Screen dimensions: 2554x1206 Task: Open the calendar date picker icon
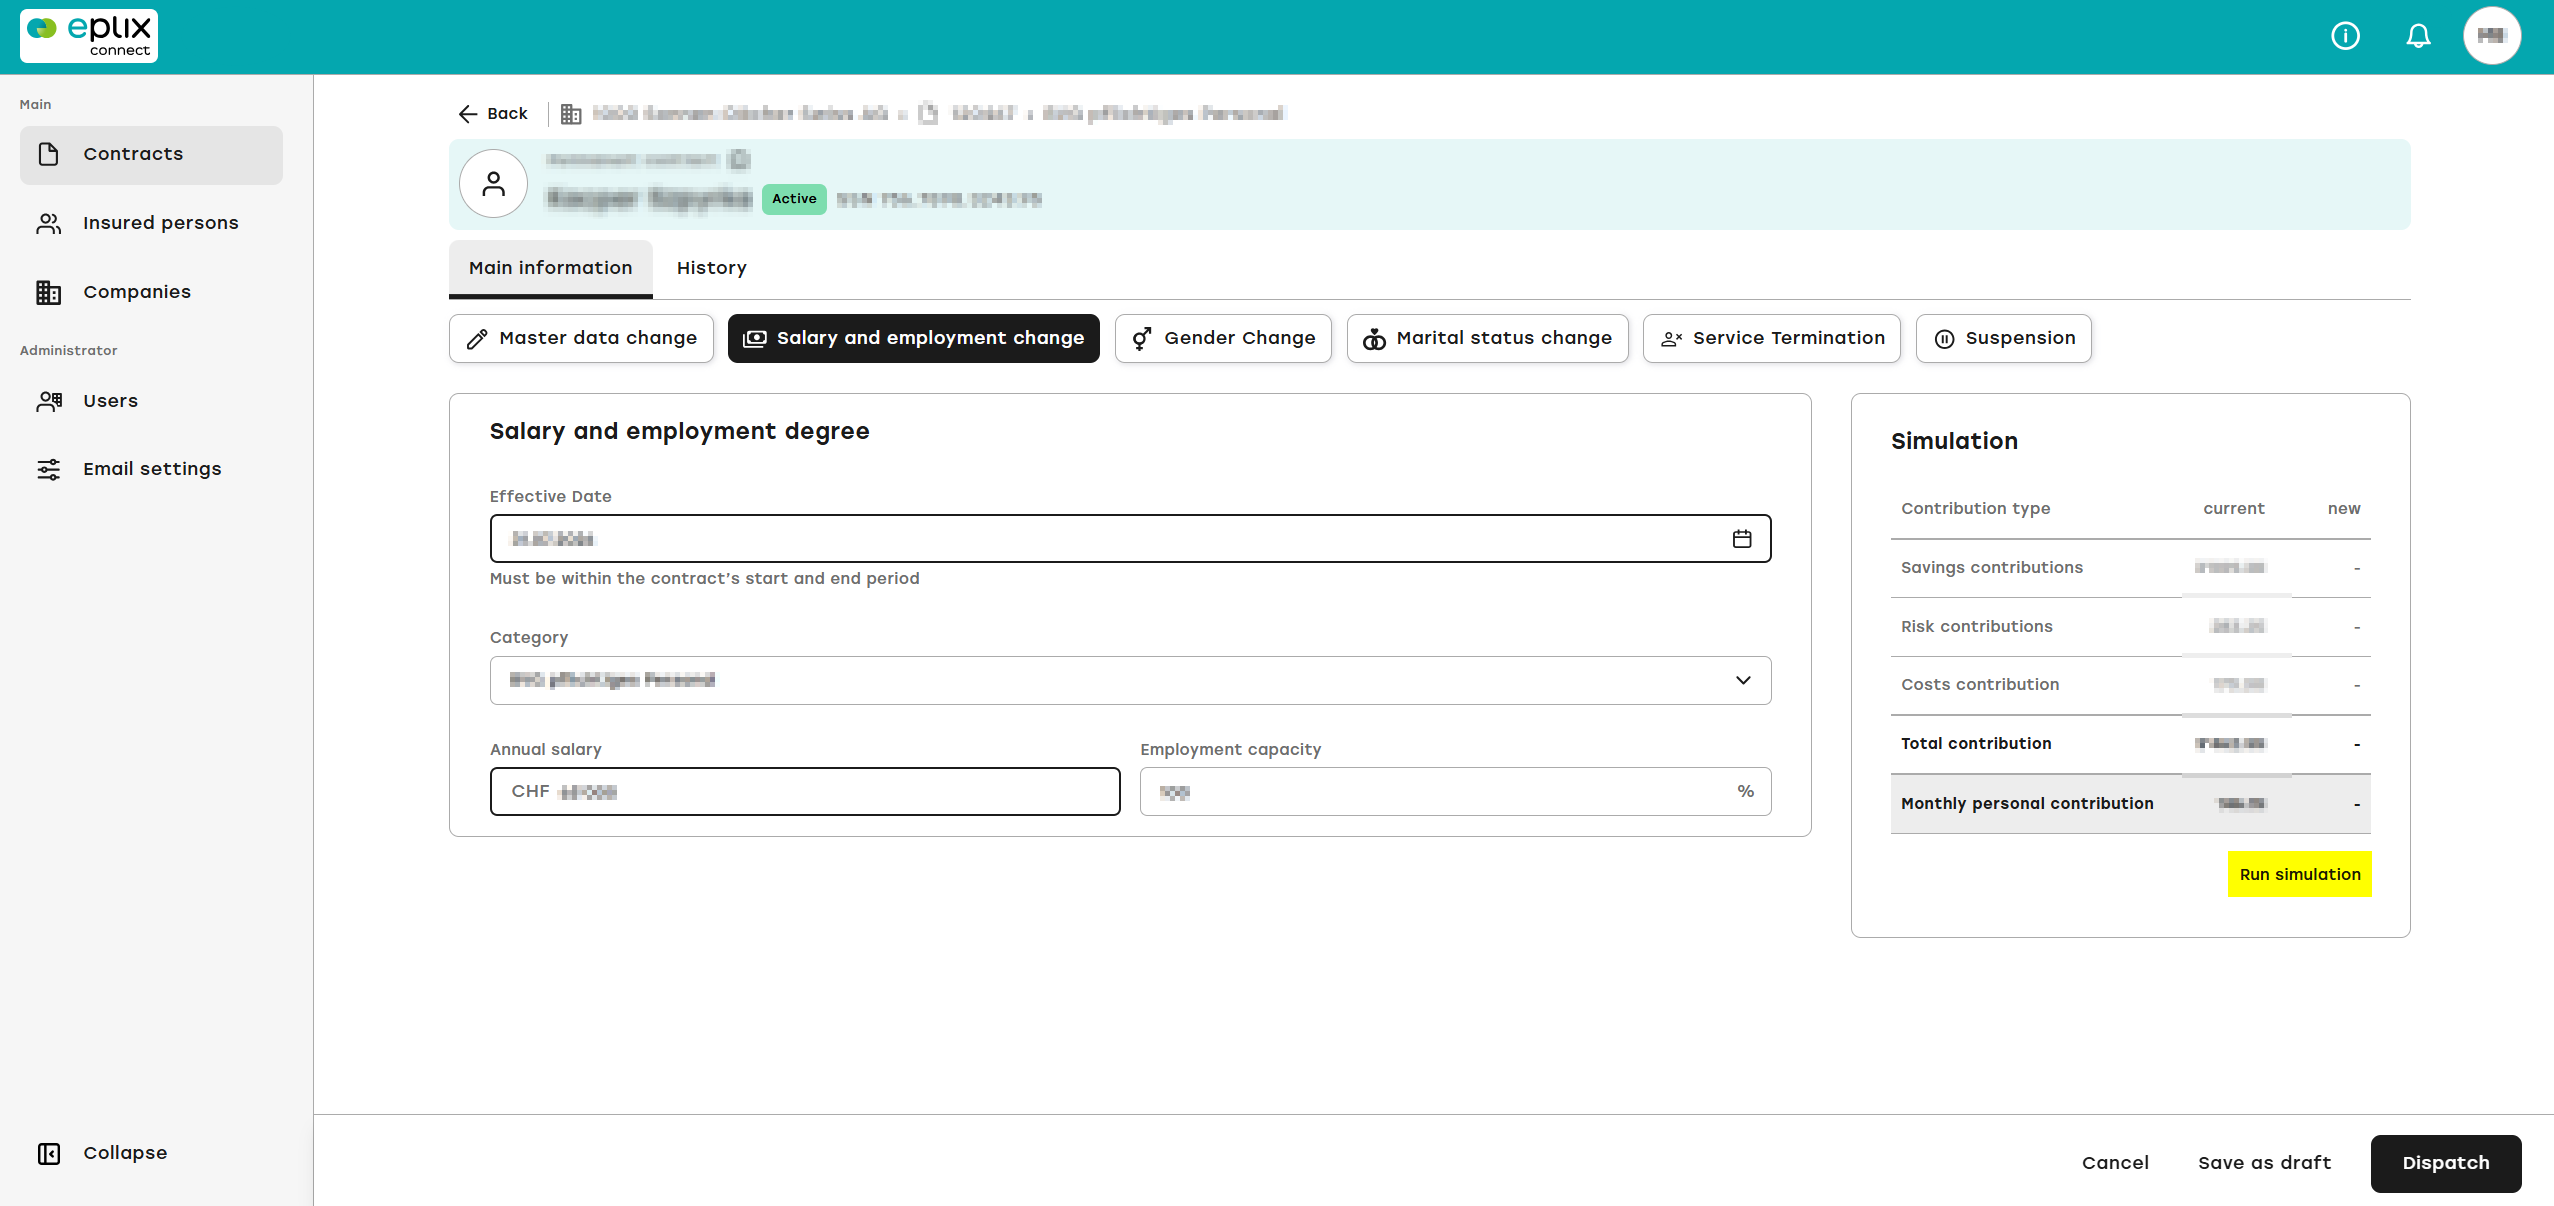point(1741,539)
